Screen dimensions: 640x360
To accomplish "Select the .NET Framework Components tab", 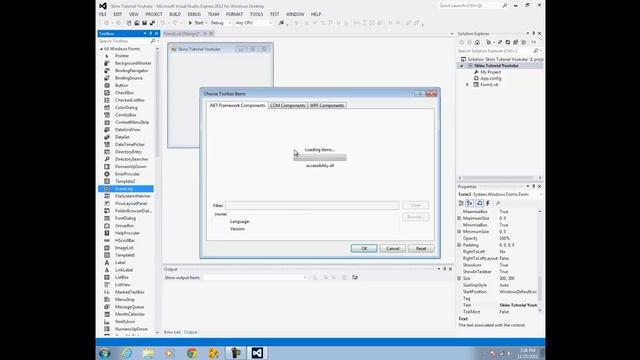I will click(237, 105).
